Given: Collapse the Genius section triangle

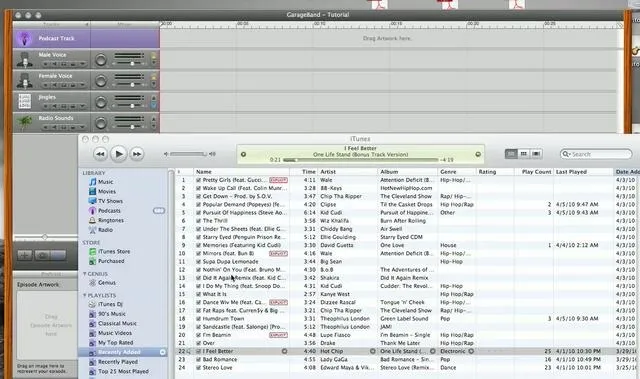Looking at the screenshot, I should point(84,274).
